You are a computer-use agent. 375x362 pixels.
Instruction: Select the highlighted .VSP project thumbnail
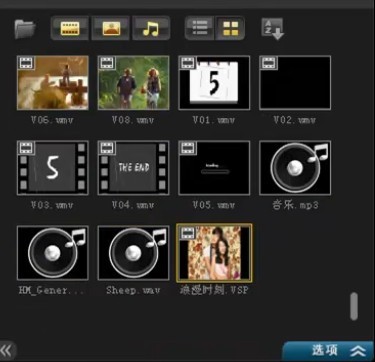coord(214,253)
